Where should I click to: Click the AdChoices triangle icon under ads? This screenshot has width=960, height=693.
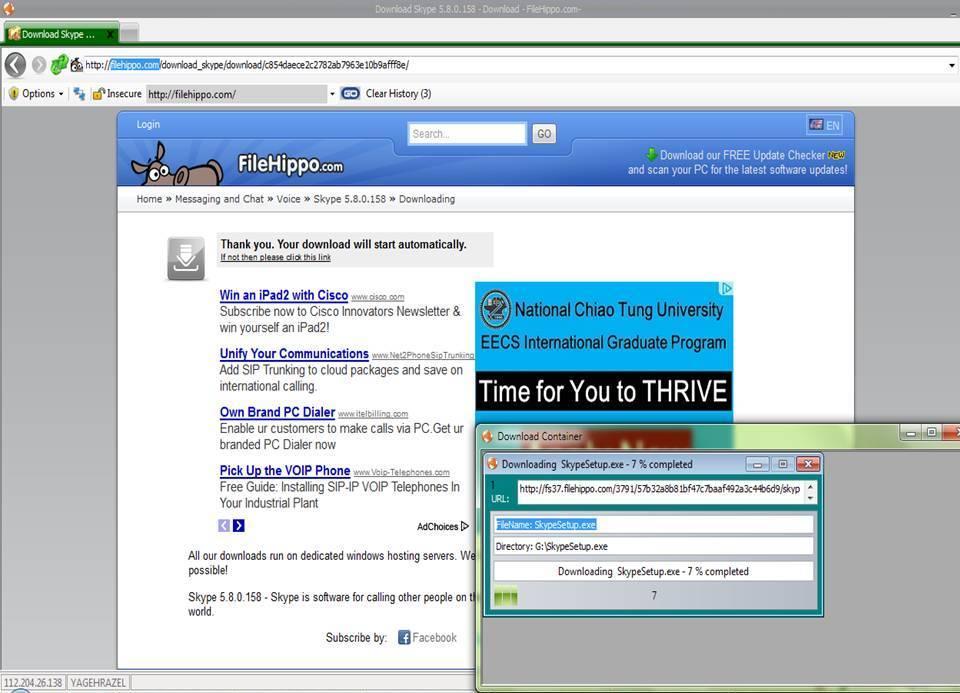coord(465,526)
